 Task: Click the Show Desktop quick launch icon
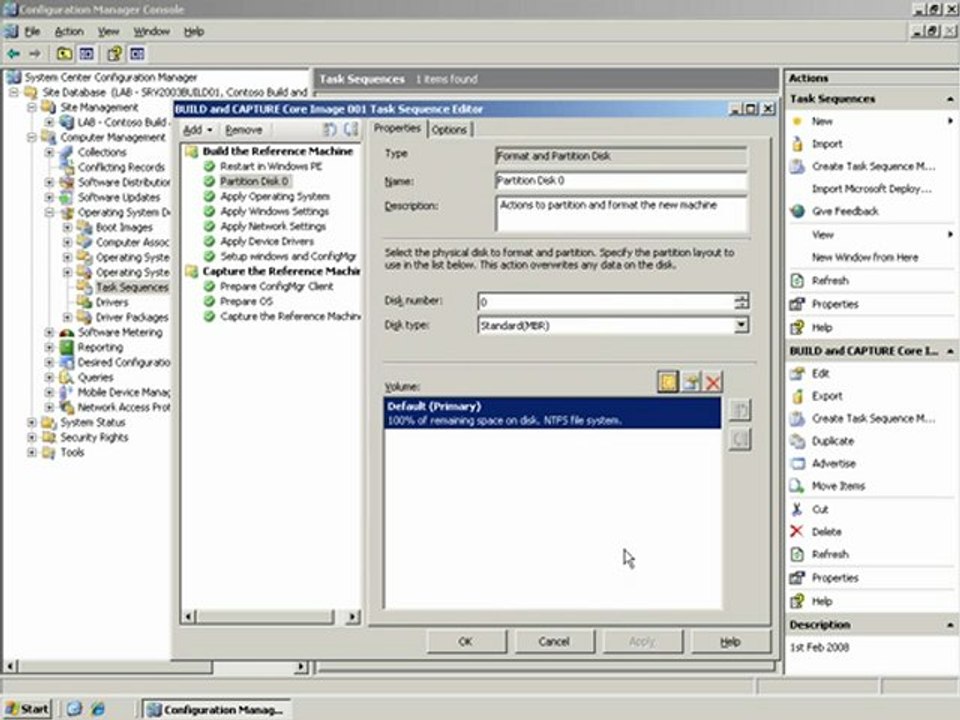(74, 709)
